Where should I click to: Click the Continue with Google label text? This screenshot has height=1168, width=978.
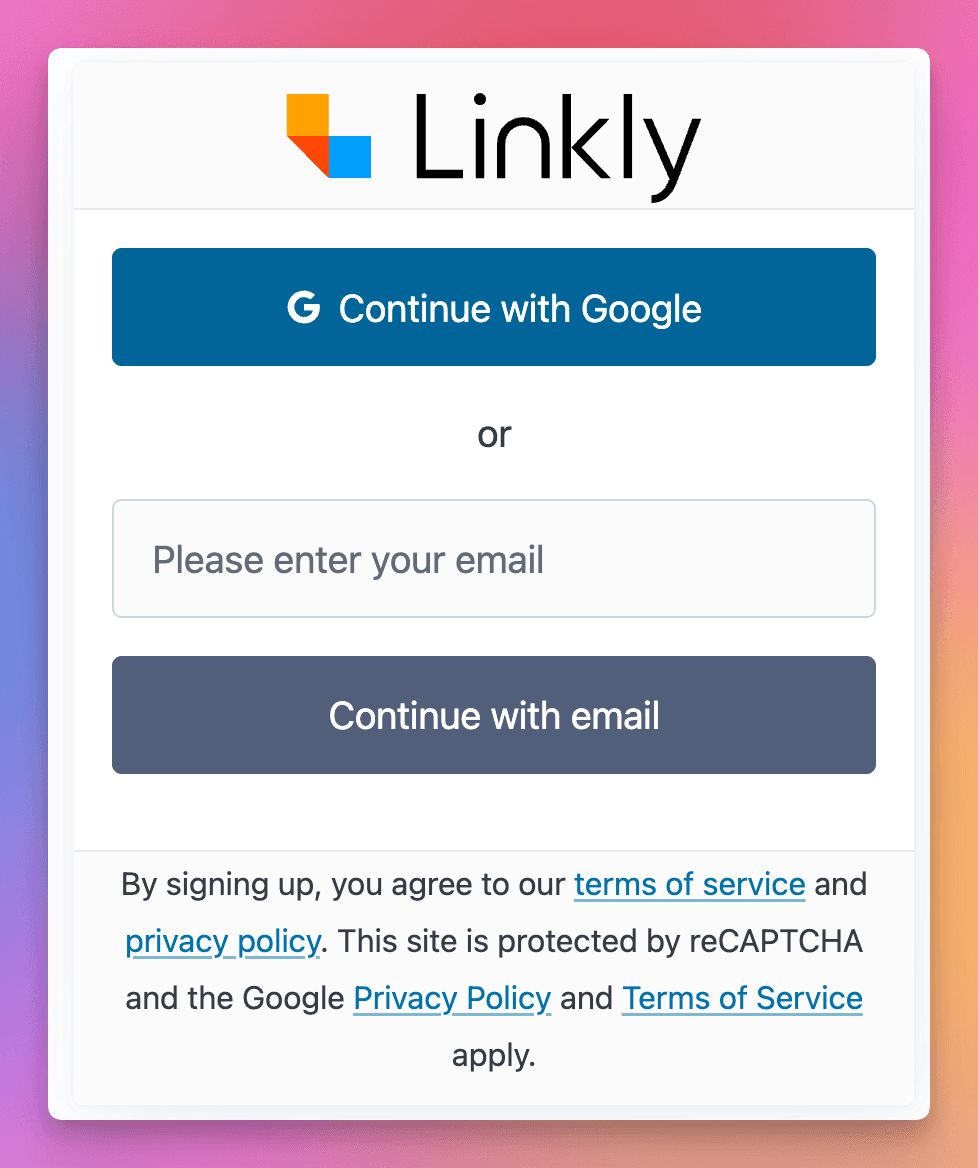click(x=520, y=309)
